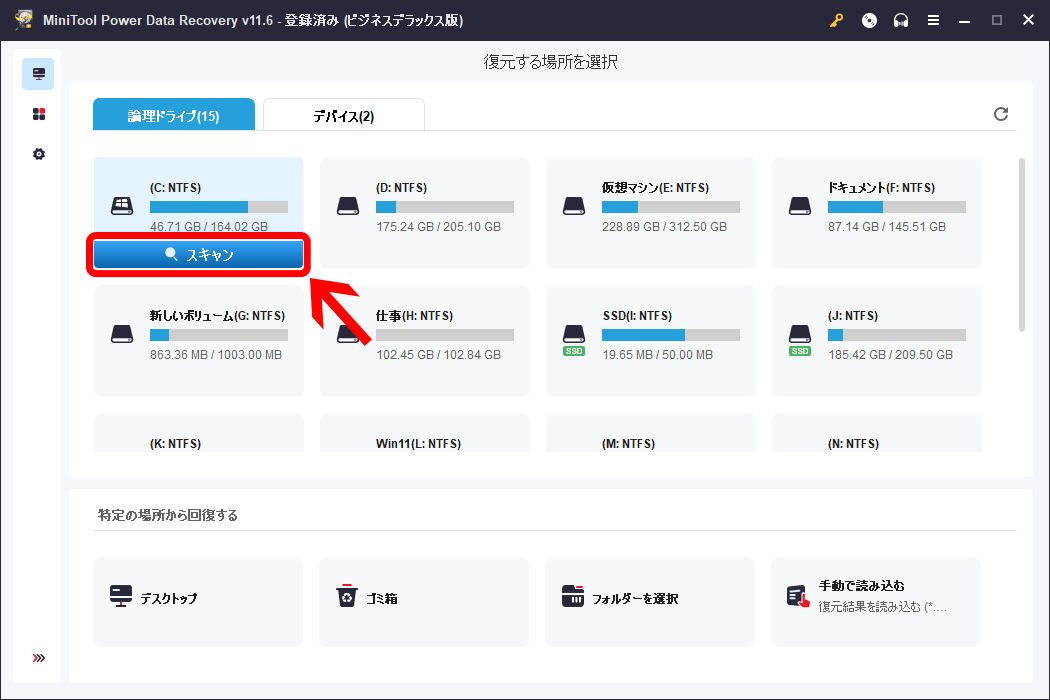
Task: Click the Desktop icon in デスクトップ card
Action: click(121, 595)
